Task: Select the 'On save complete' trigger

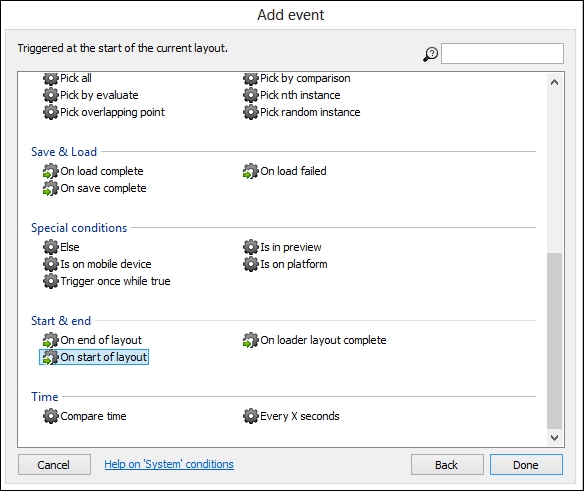Action: coord(94,189)
